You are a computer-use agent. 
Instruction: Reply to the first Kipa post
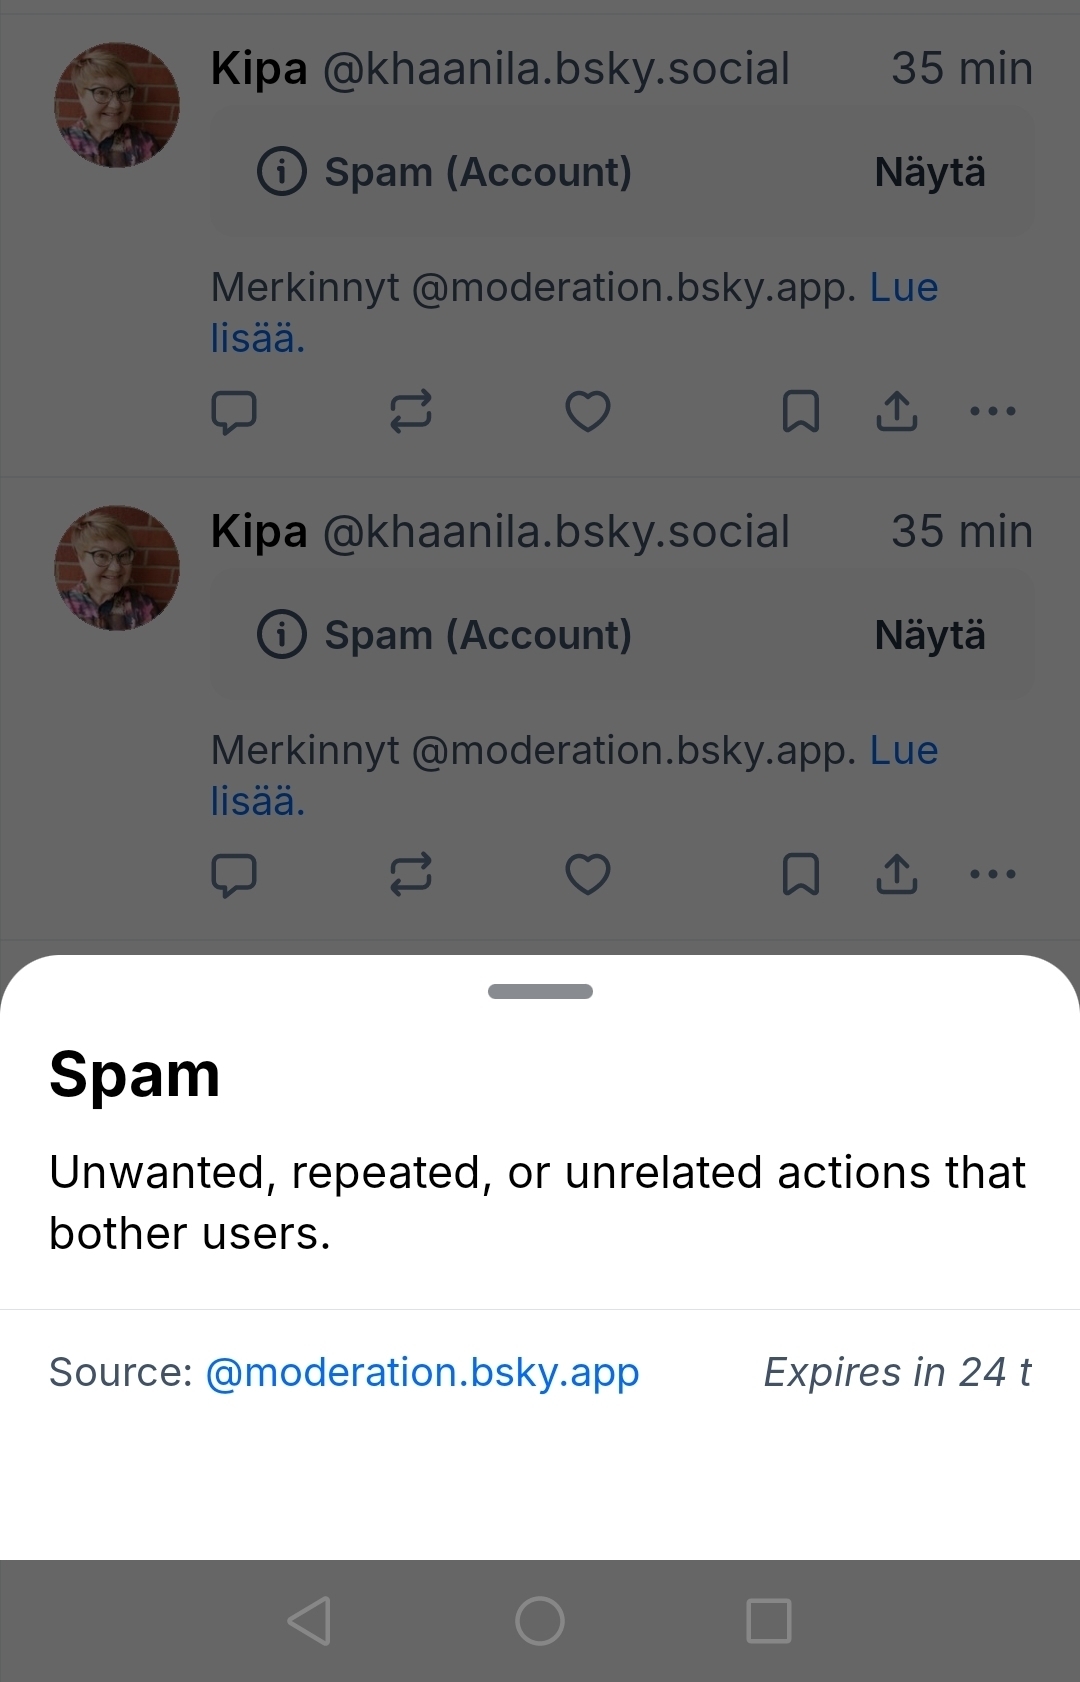coord(234,411)
